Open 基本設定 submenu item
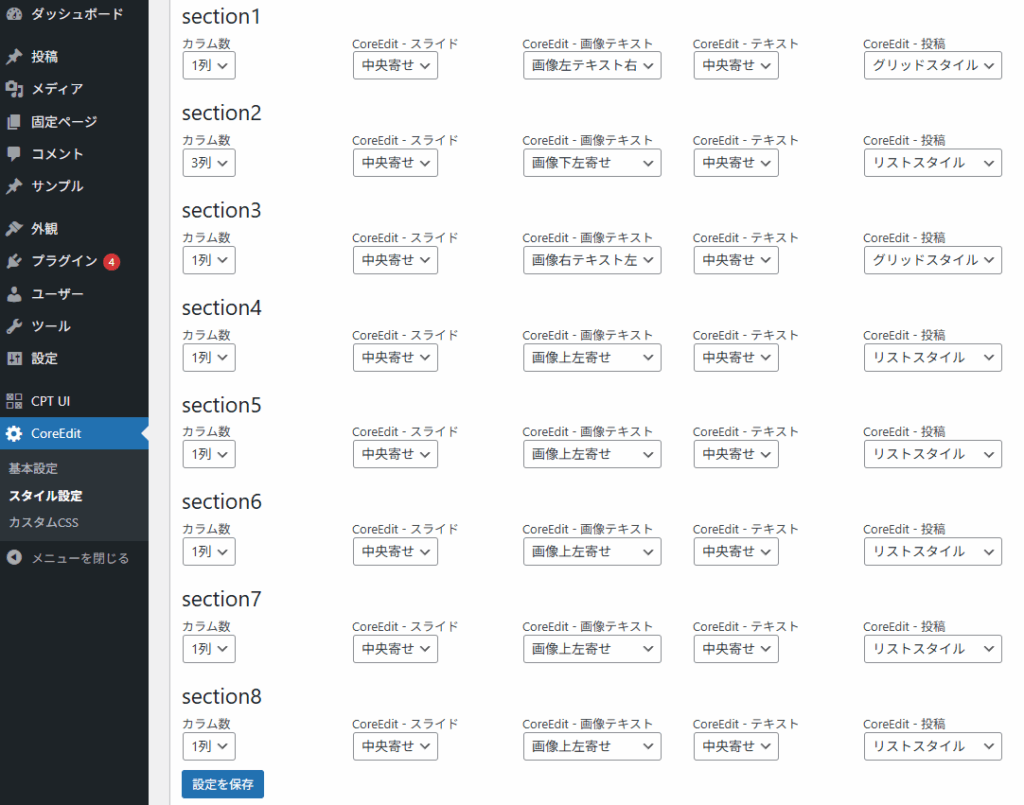Viewport: 1024px width, 805px height. click(33, 468)
